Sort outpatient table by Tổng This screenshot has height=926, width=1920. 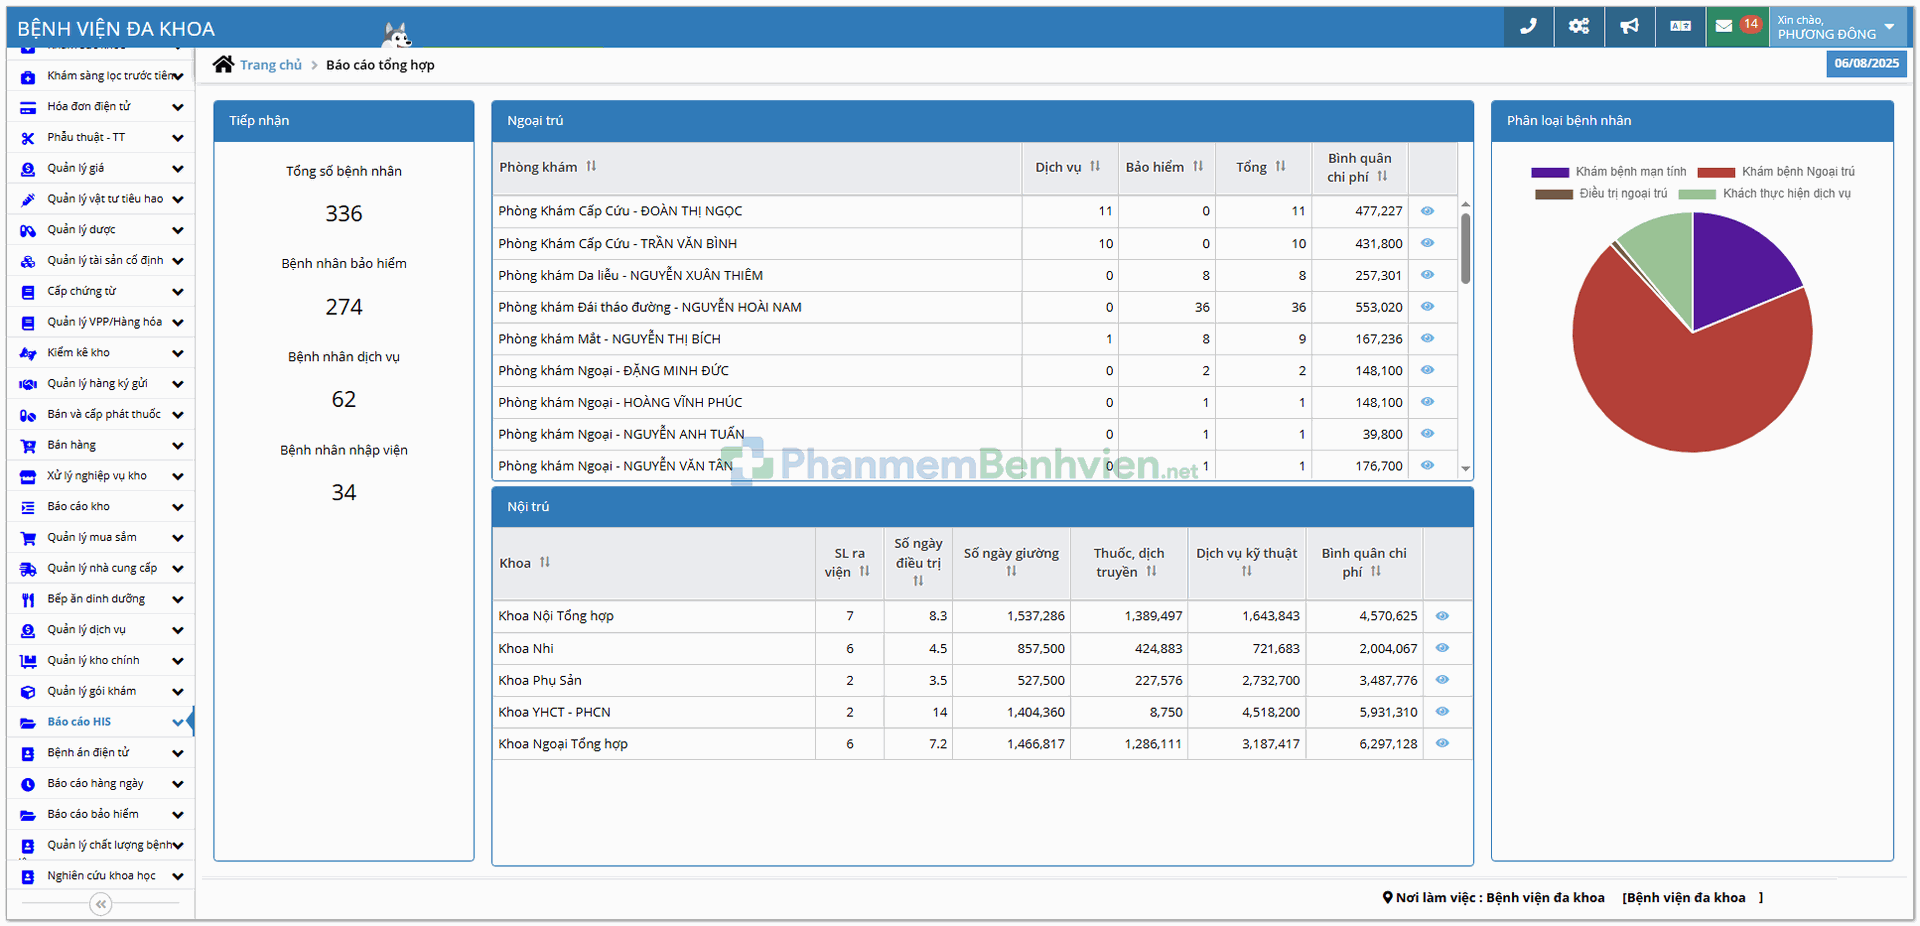tap(1281, 167)
